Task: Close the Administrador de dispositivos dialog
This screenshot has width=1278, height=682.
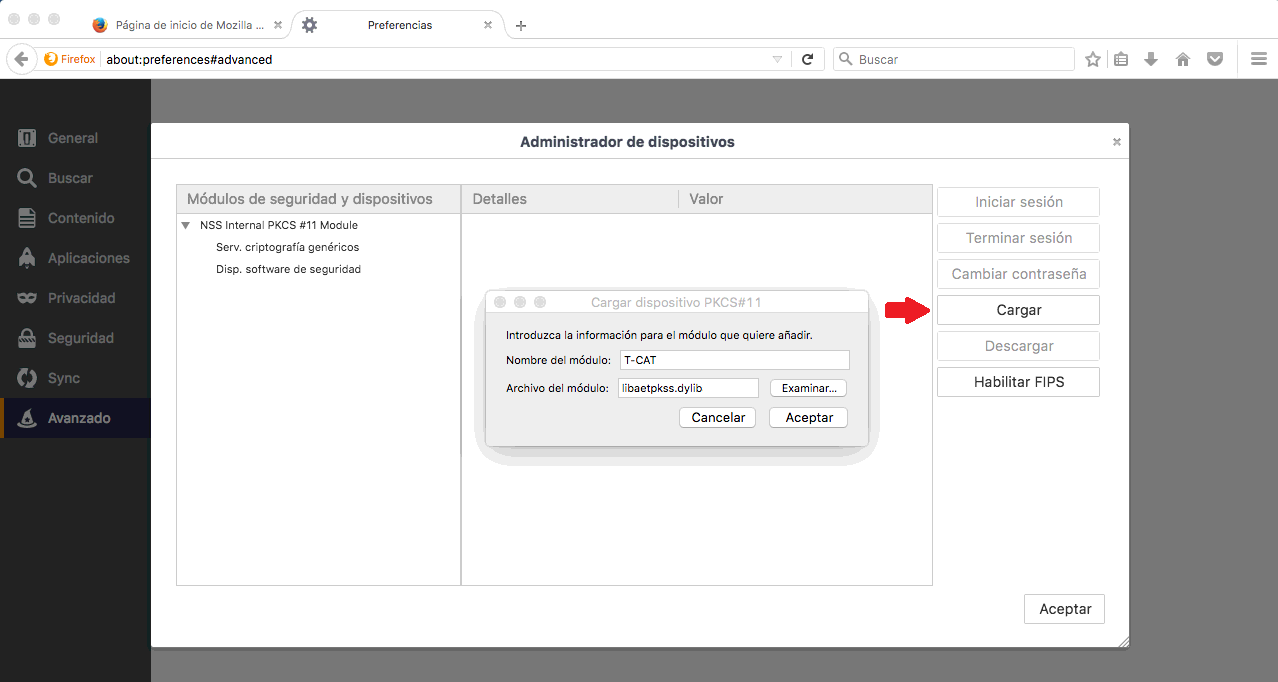Action: (x=1116, y=142)
